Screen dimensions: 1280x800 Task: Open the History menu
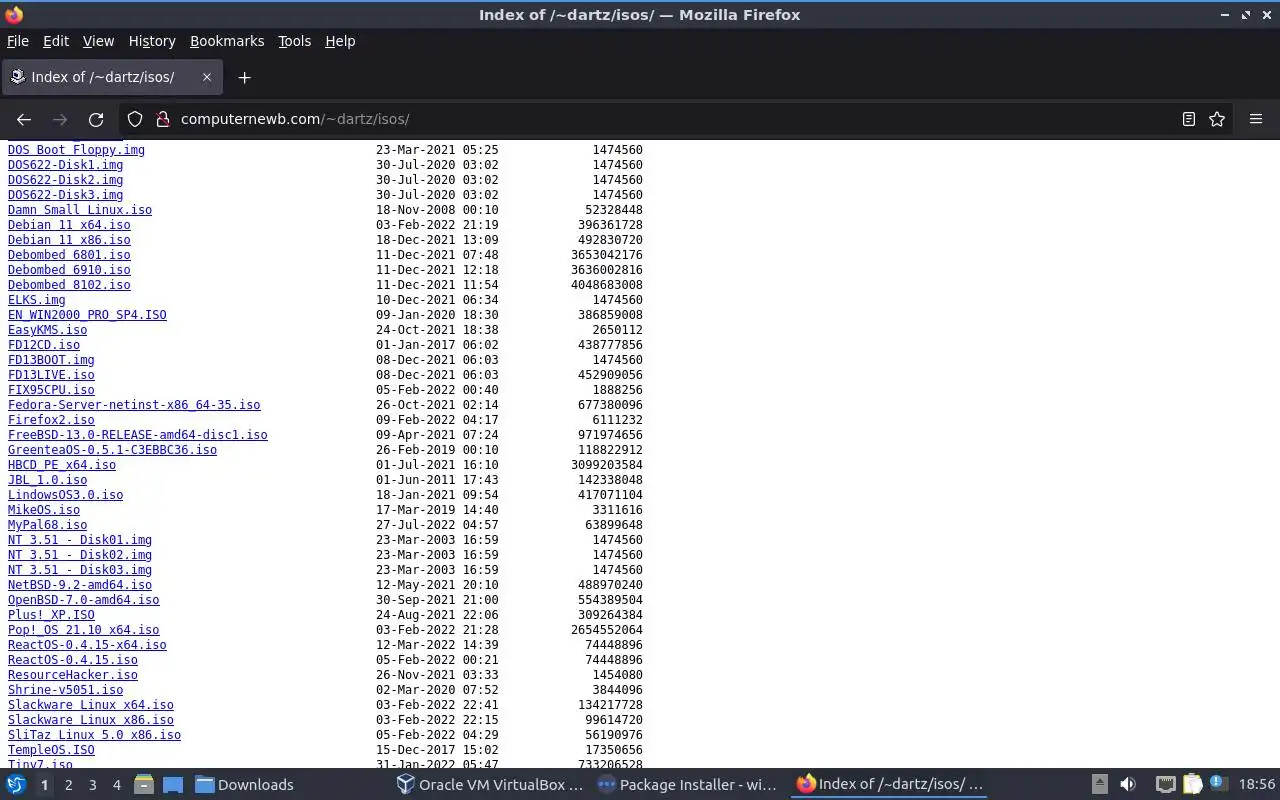(152, 41)
